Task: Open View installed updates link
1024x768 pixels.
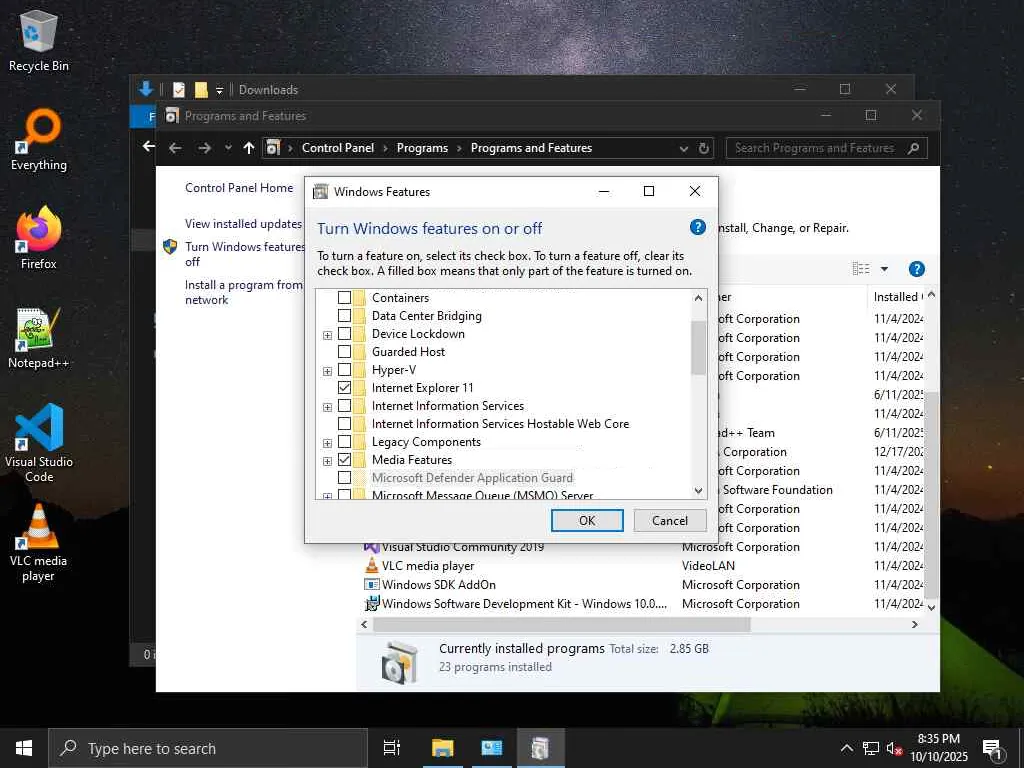Action: (244, 223)
